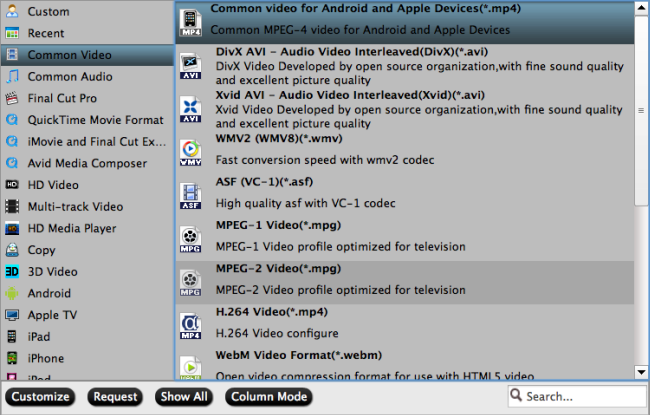
Task: Click the Search input field
Action: (577, 396)
